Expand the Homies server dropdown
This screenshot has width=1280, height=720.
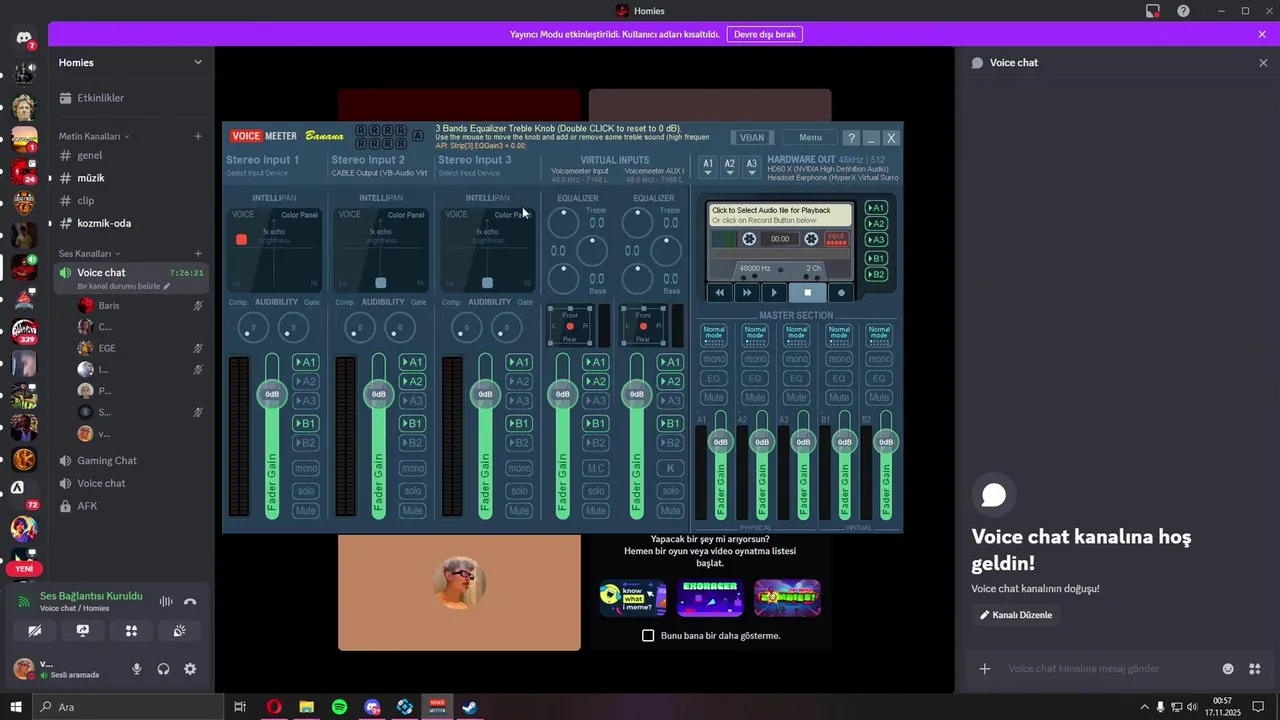(198, 62)
